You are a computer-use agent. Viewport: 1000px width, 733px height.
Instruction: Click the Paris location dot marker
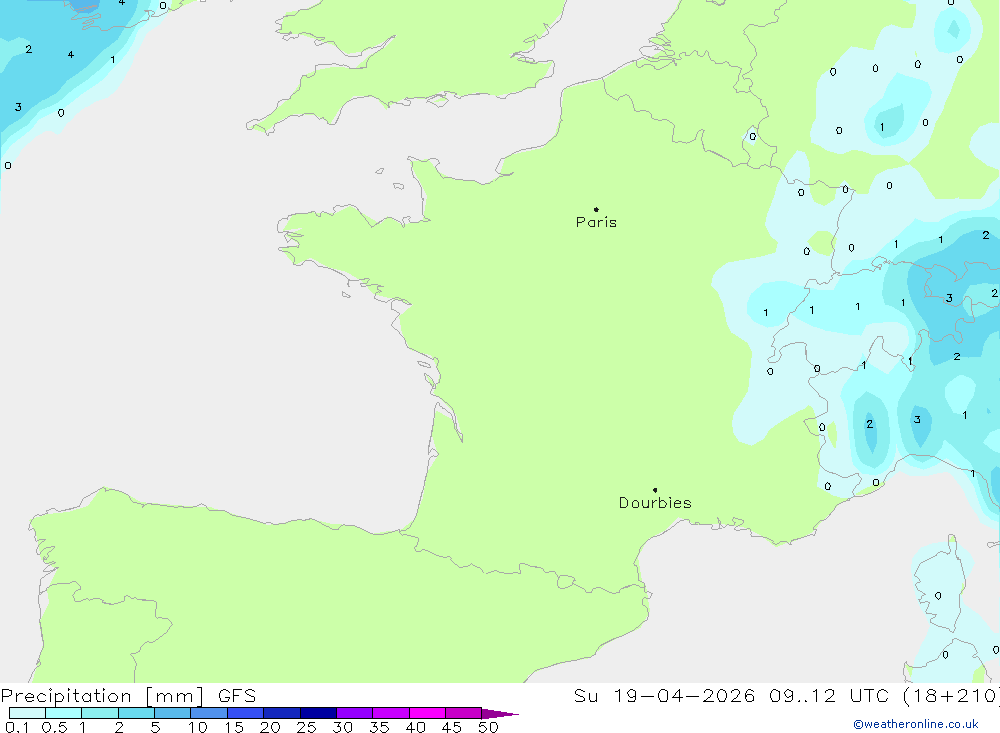596,209
